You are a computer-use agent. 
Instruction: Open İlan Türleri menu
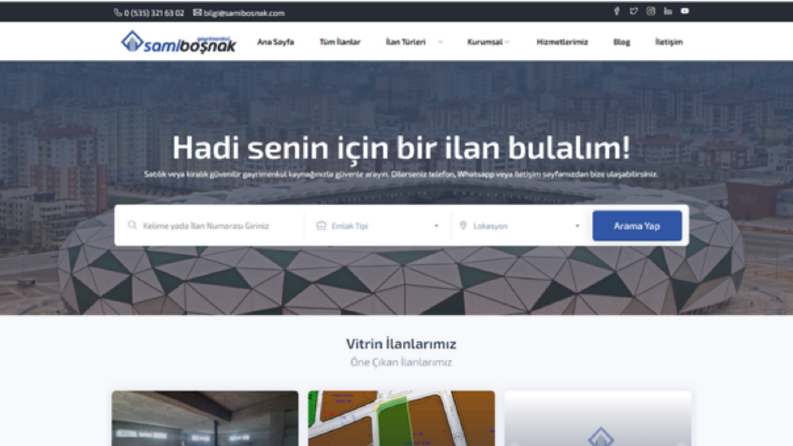(x=406, y=42)
